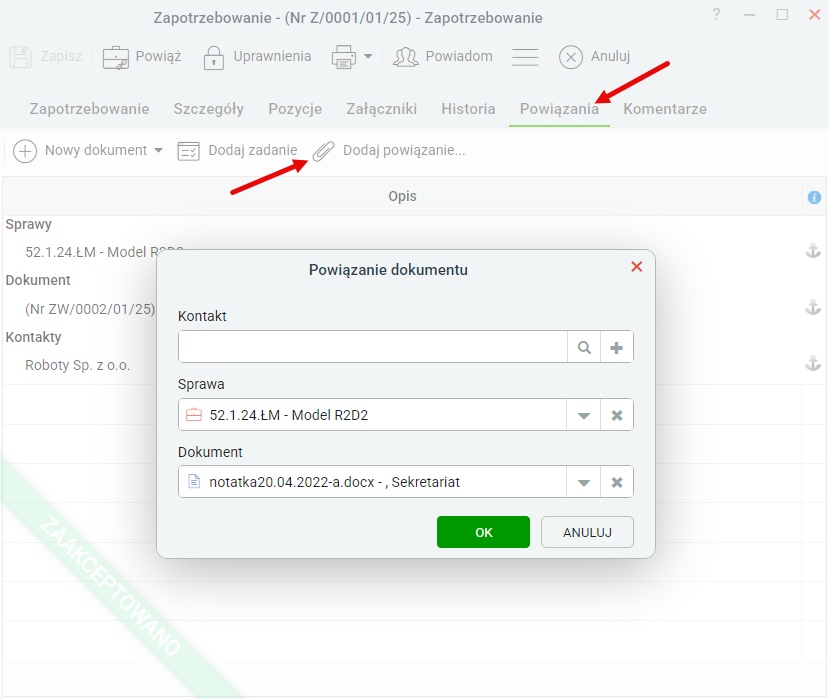829x699 pixels.
Task: Click the Dodaj zadanie label
Action: (253, 150)
